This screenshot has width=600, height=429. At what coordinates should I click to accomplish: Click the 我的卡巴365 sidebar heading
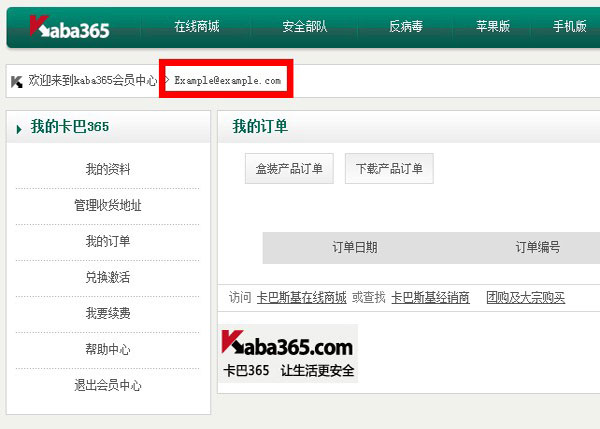pos(70,127)
